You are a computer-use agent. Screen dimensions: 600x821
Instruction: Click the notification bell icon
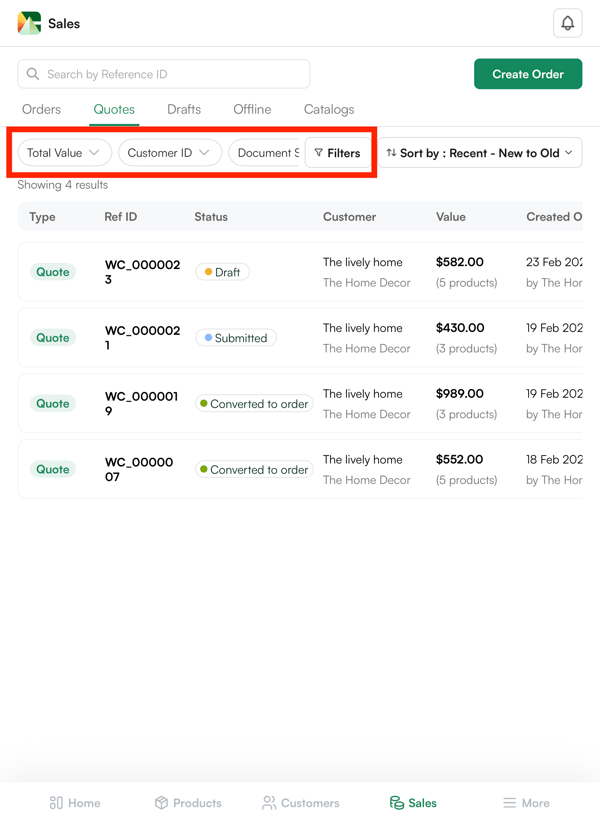(x=567, y=23)
